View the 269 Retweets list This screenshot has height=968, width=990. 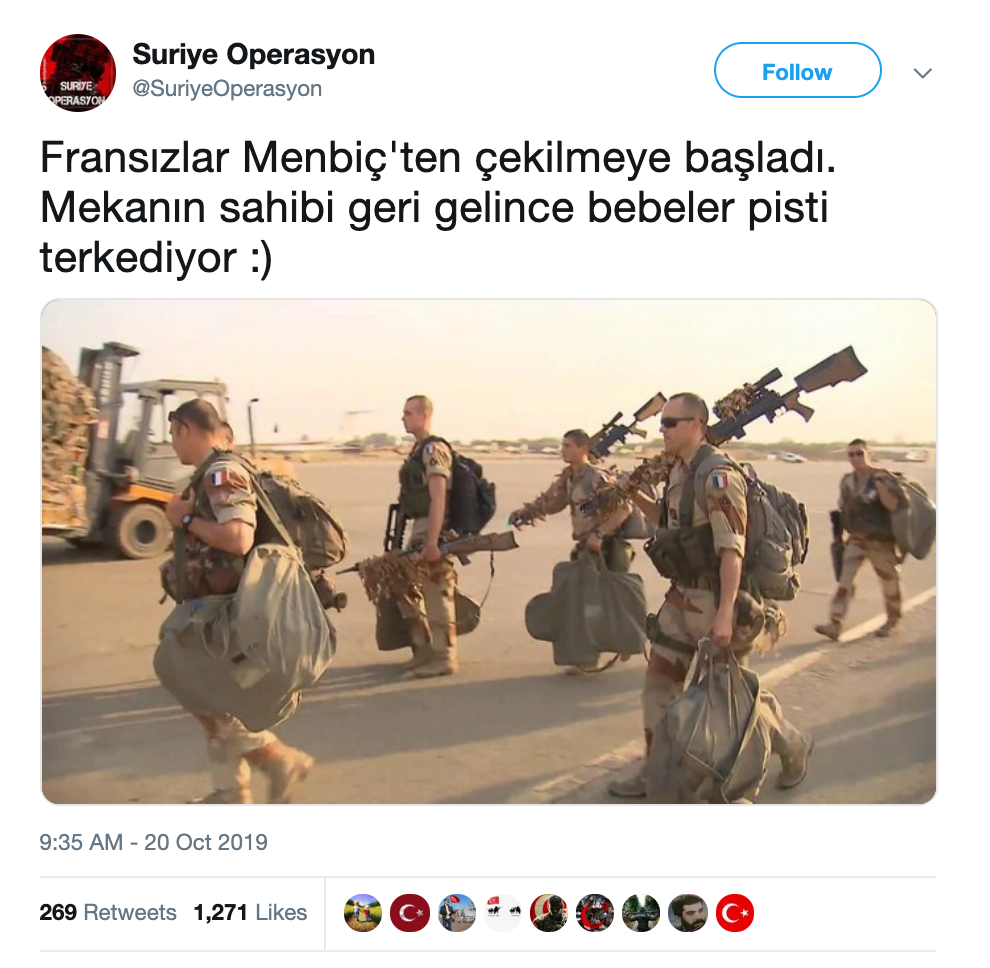pos(108,912)
